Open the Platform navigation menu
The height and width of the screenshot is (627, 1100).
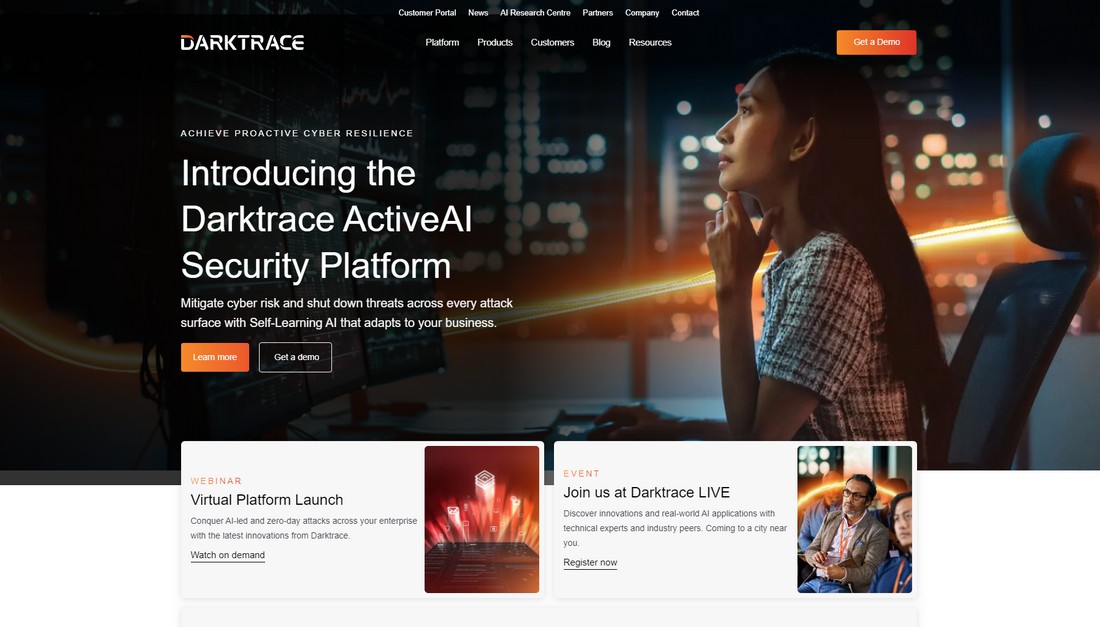[442, 42]
